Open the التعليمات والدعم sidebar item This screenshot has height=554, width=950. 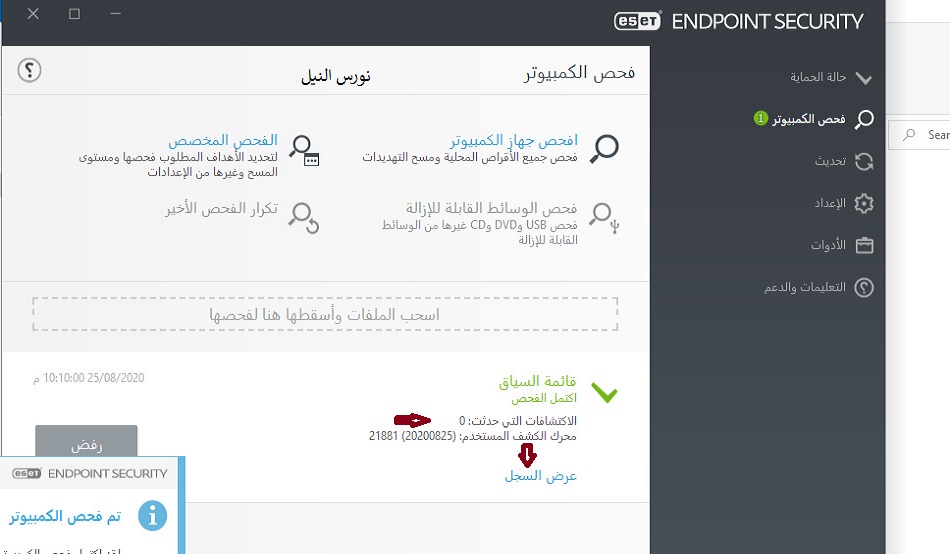click(805, 287)
